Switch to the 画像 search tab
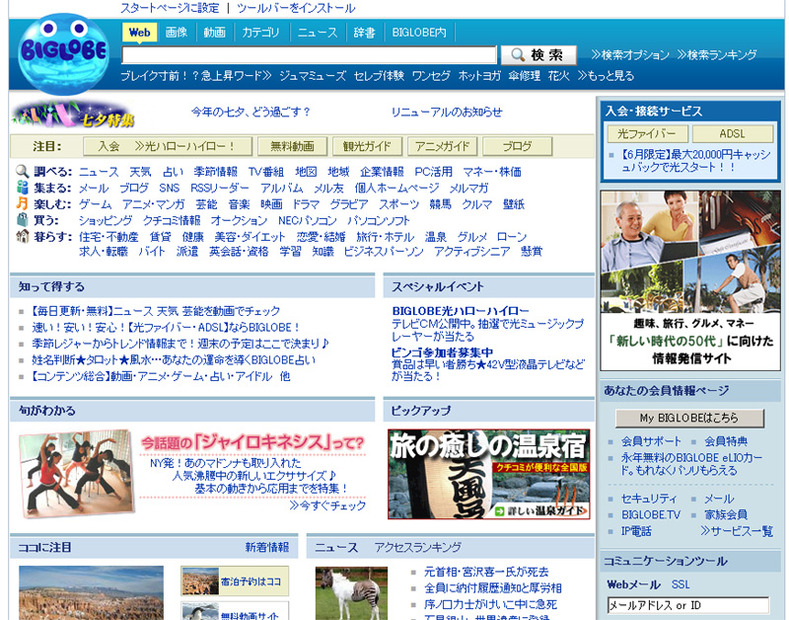Image resolution: width=789 pixels, height=620 pixels. click(176, 33)
